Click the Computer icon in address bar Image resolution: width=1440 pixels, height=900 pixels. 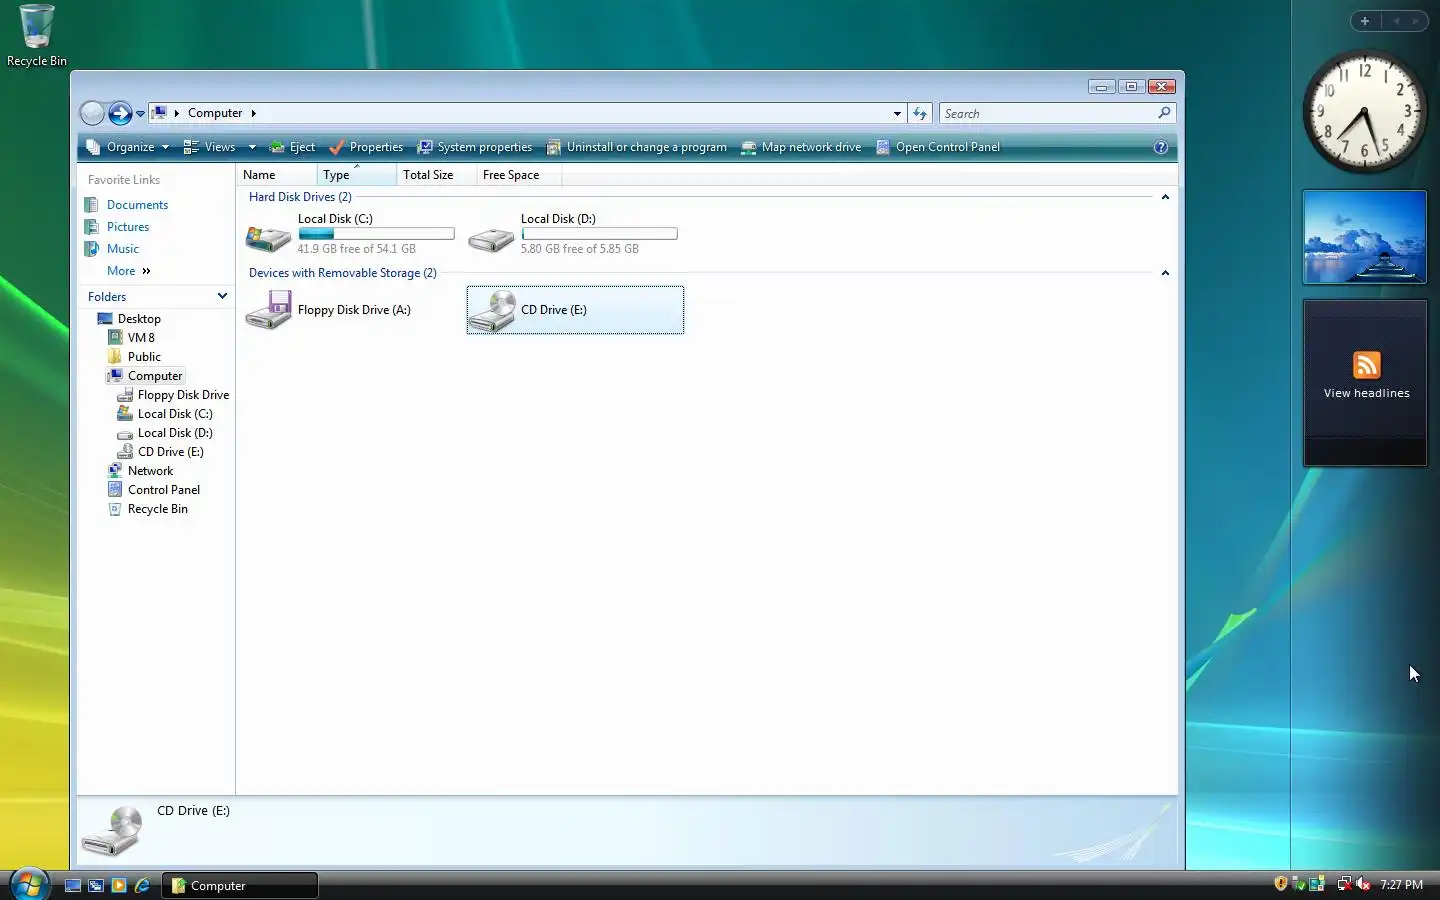[x=159, y=113]
